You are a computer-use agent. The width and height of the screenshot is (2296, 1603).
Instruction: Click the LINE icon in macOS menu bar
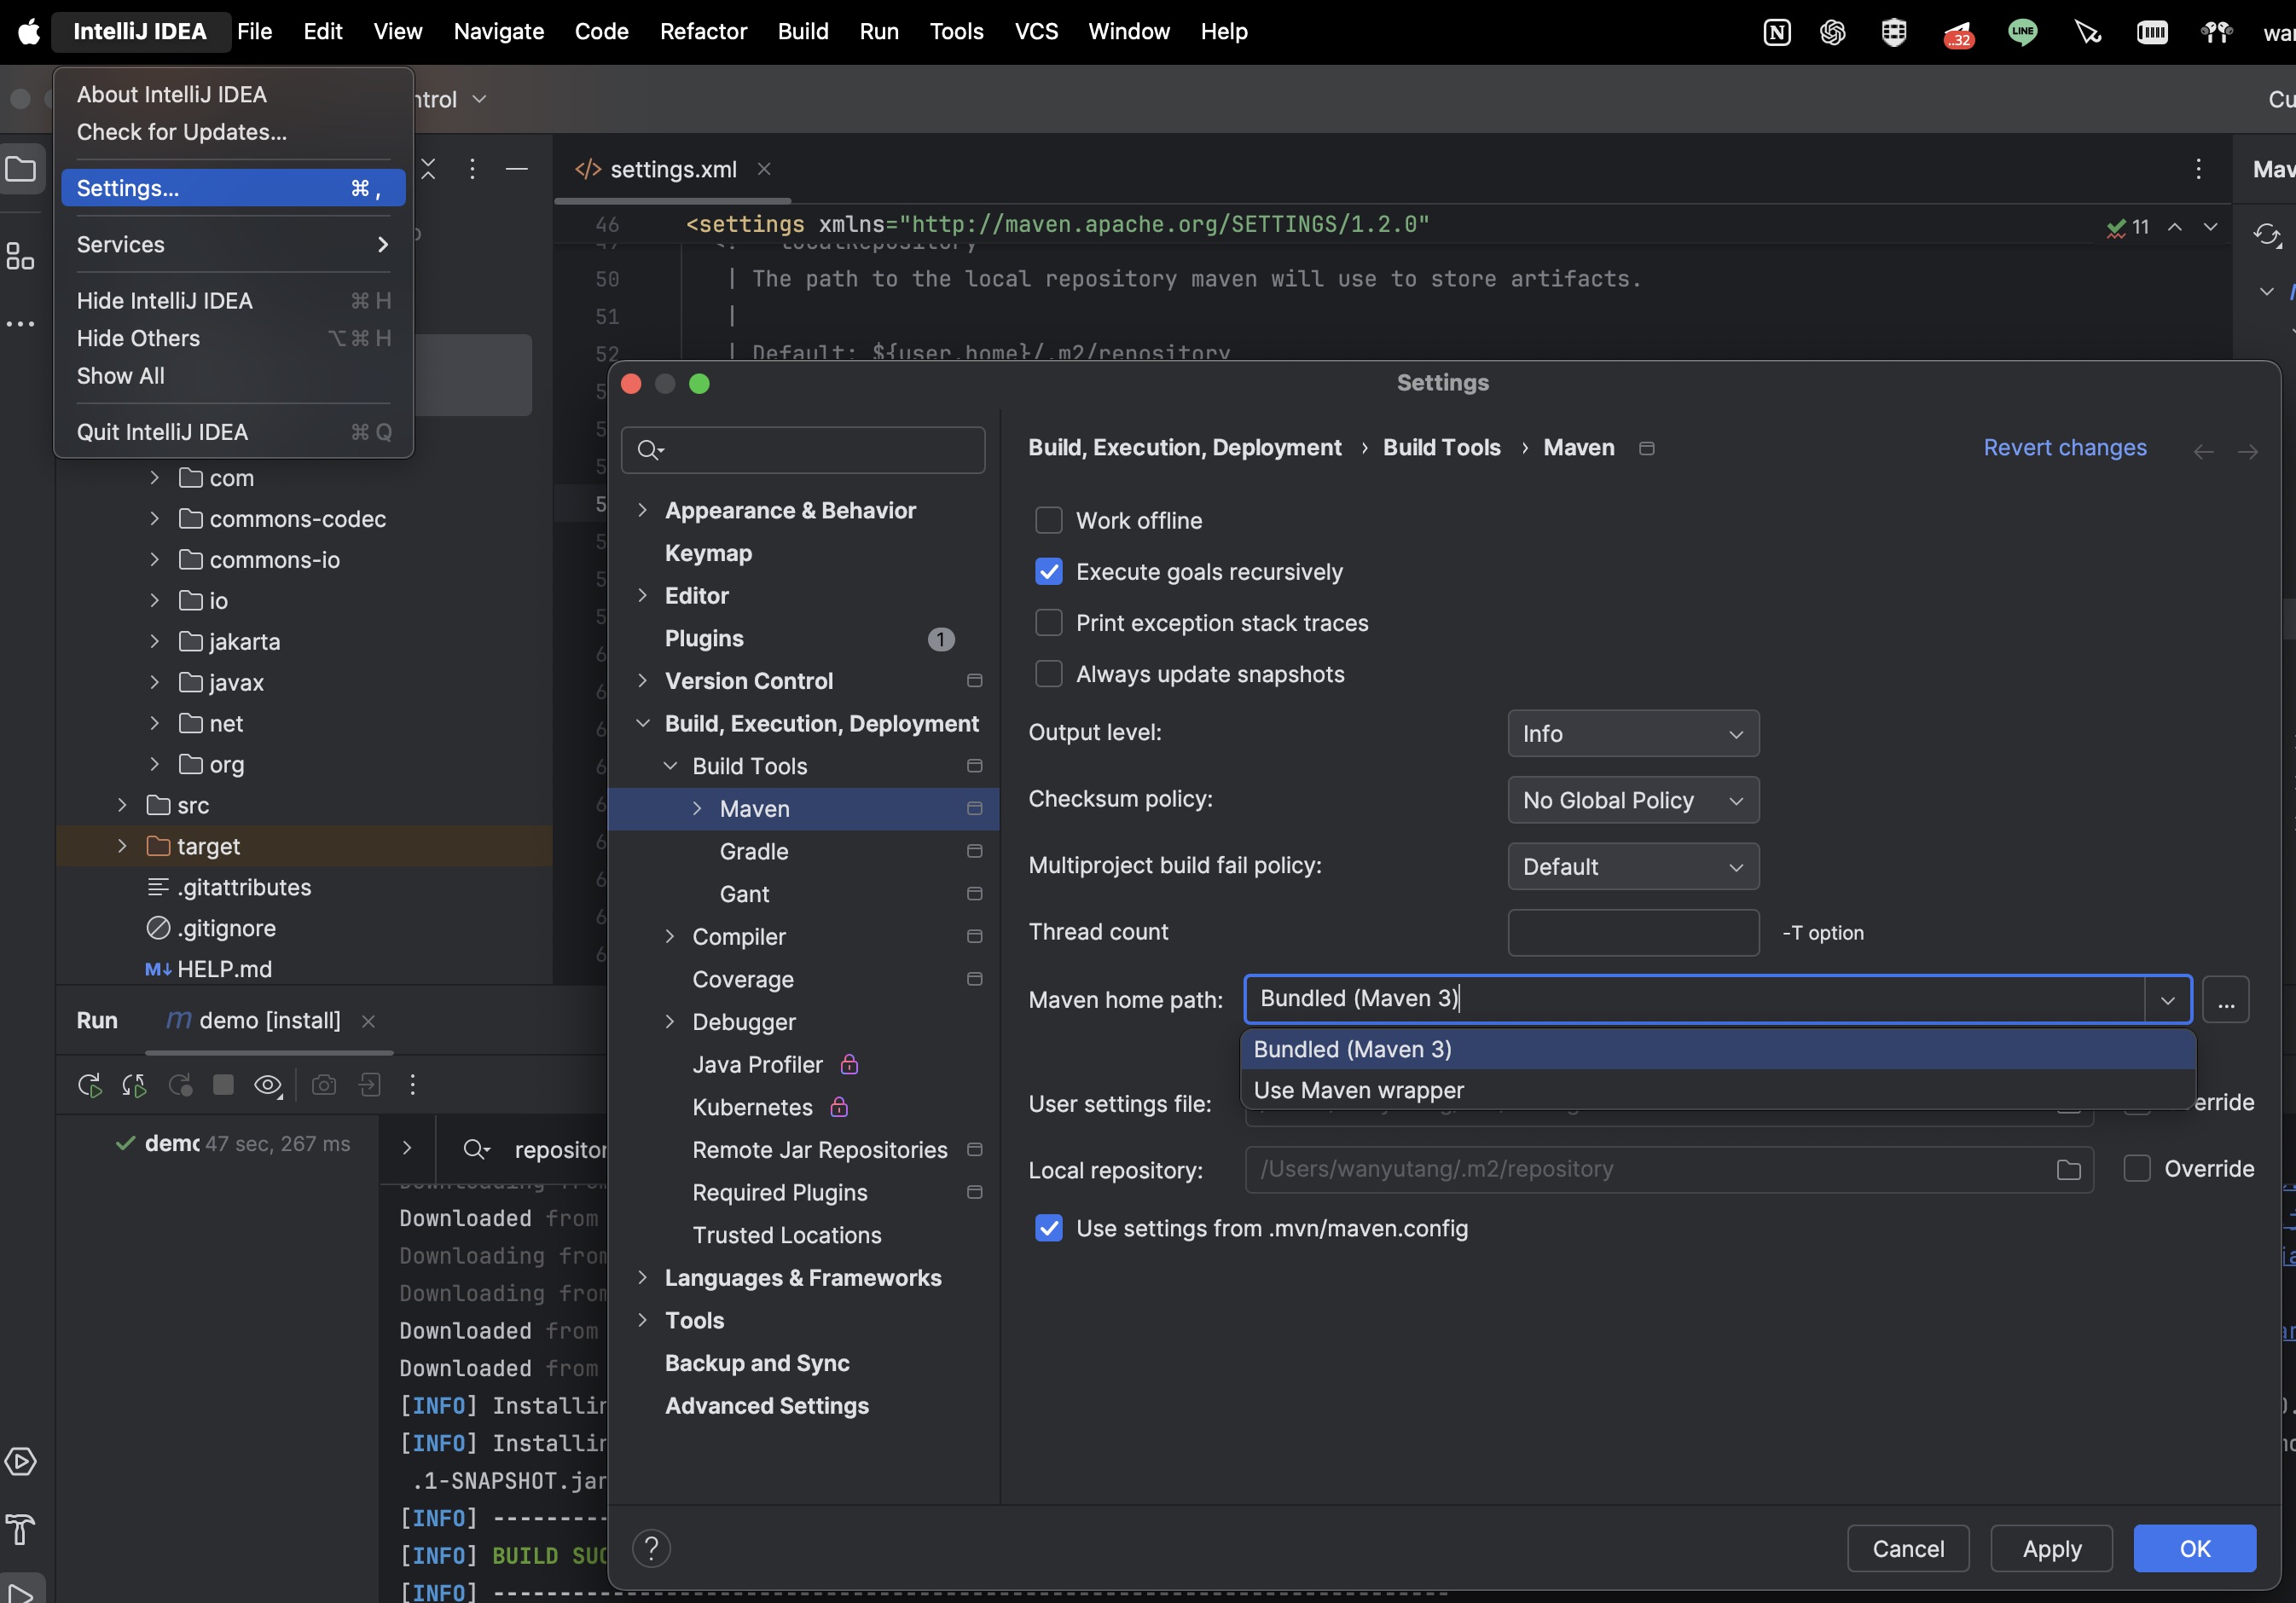pyautogui.click(x=2023, y=33)
